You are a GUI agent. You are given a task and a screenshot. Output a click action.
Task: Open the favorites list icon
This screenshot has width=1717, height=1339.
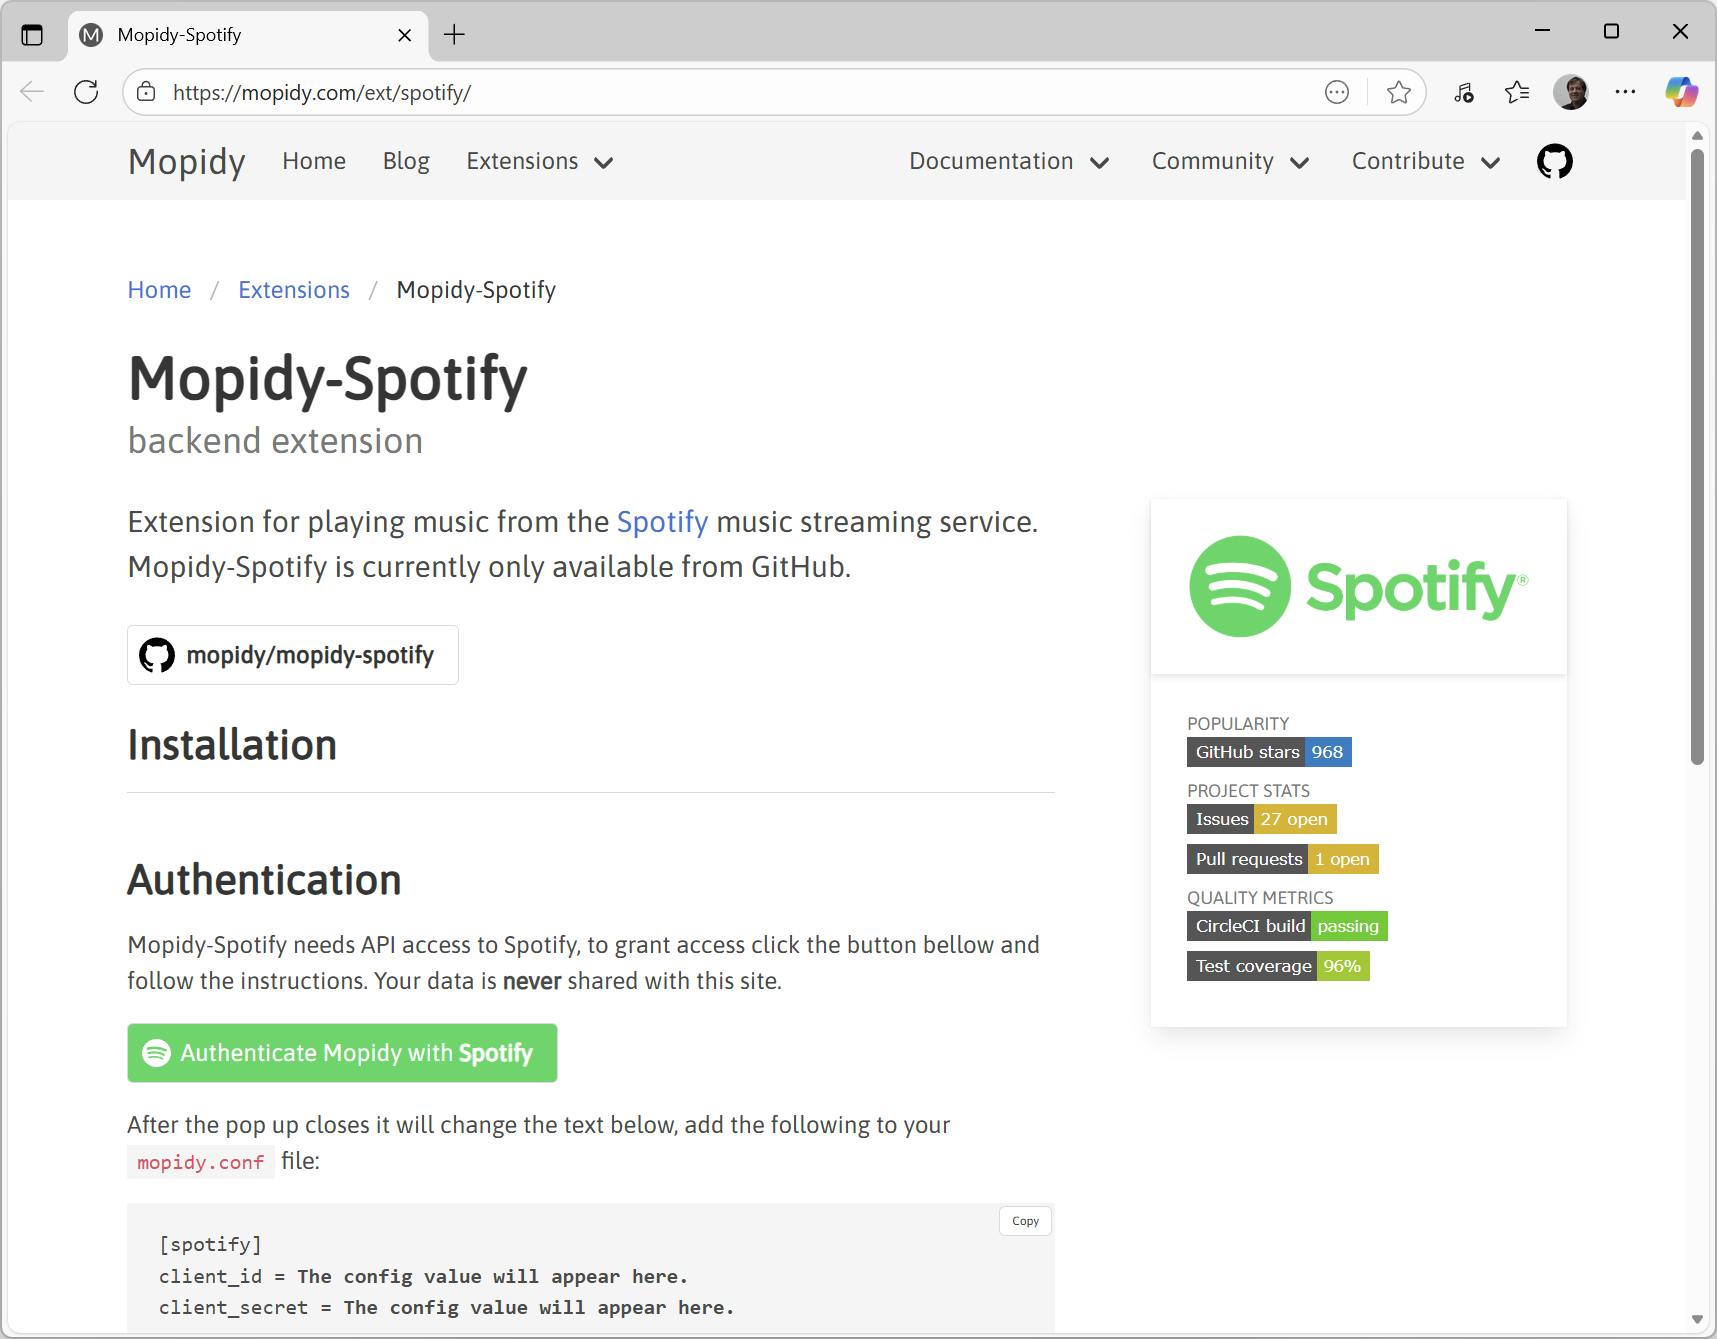coord(1517,93)
